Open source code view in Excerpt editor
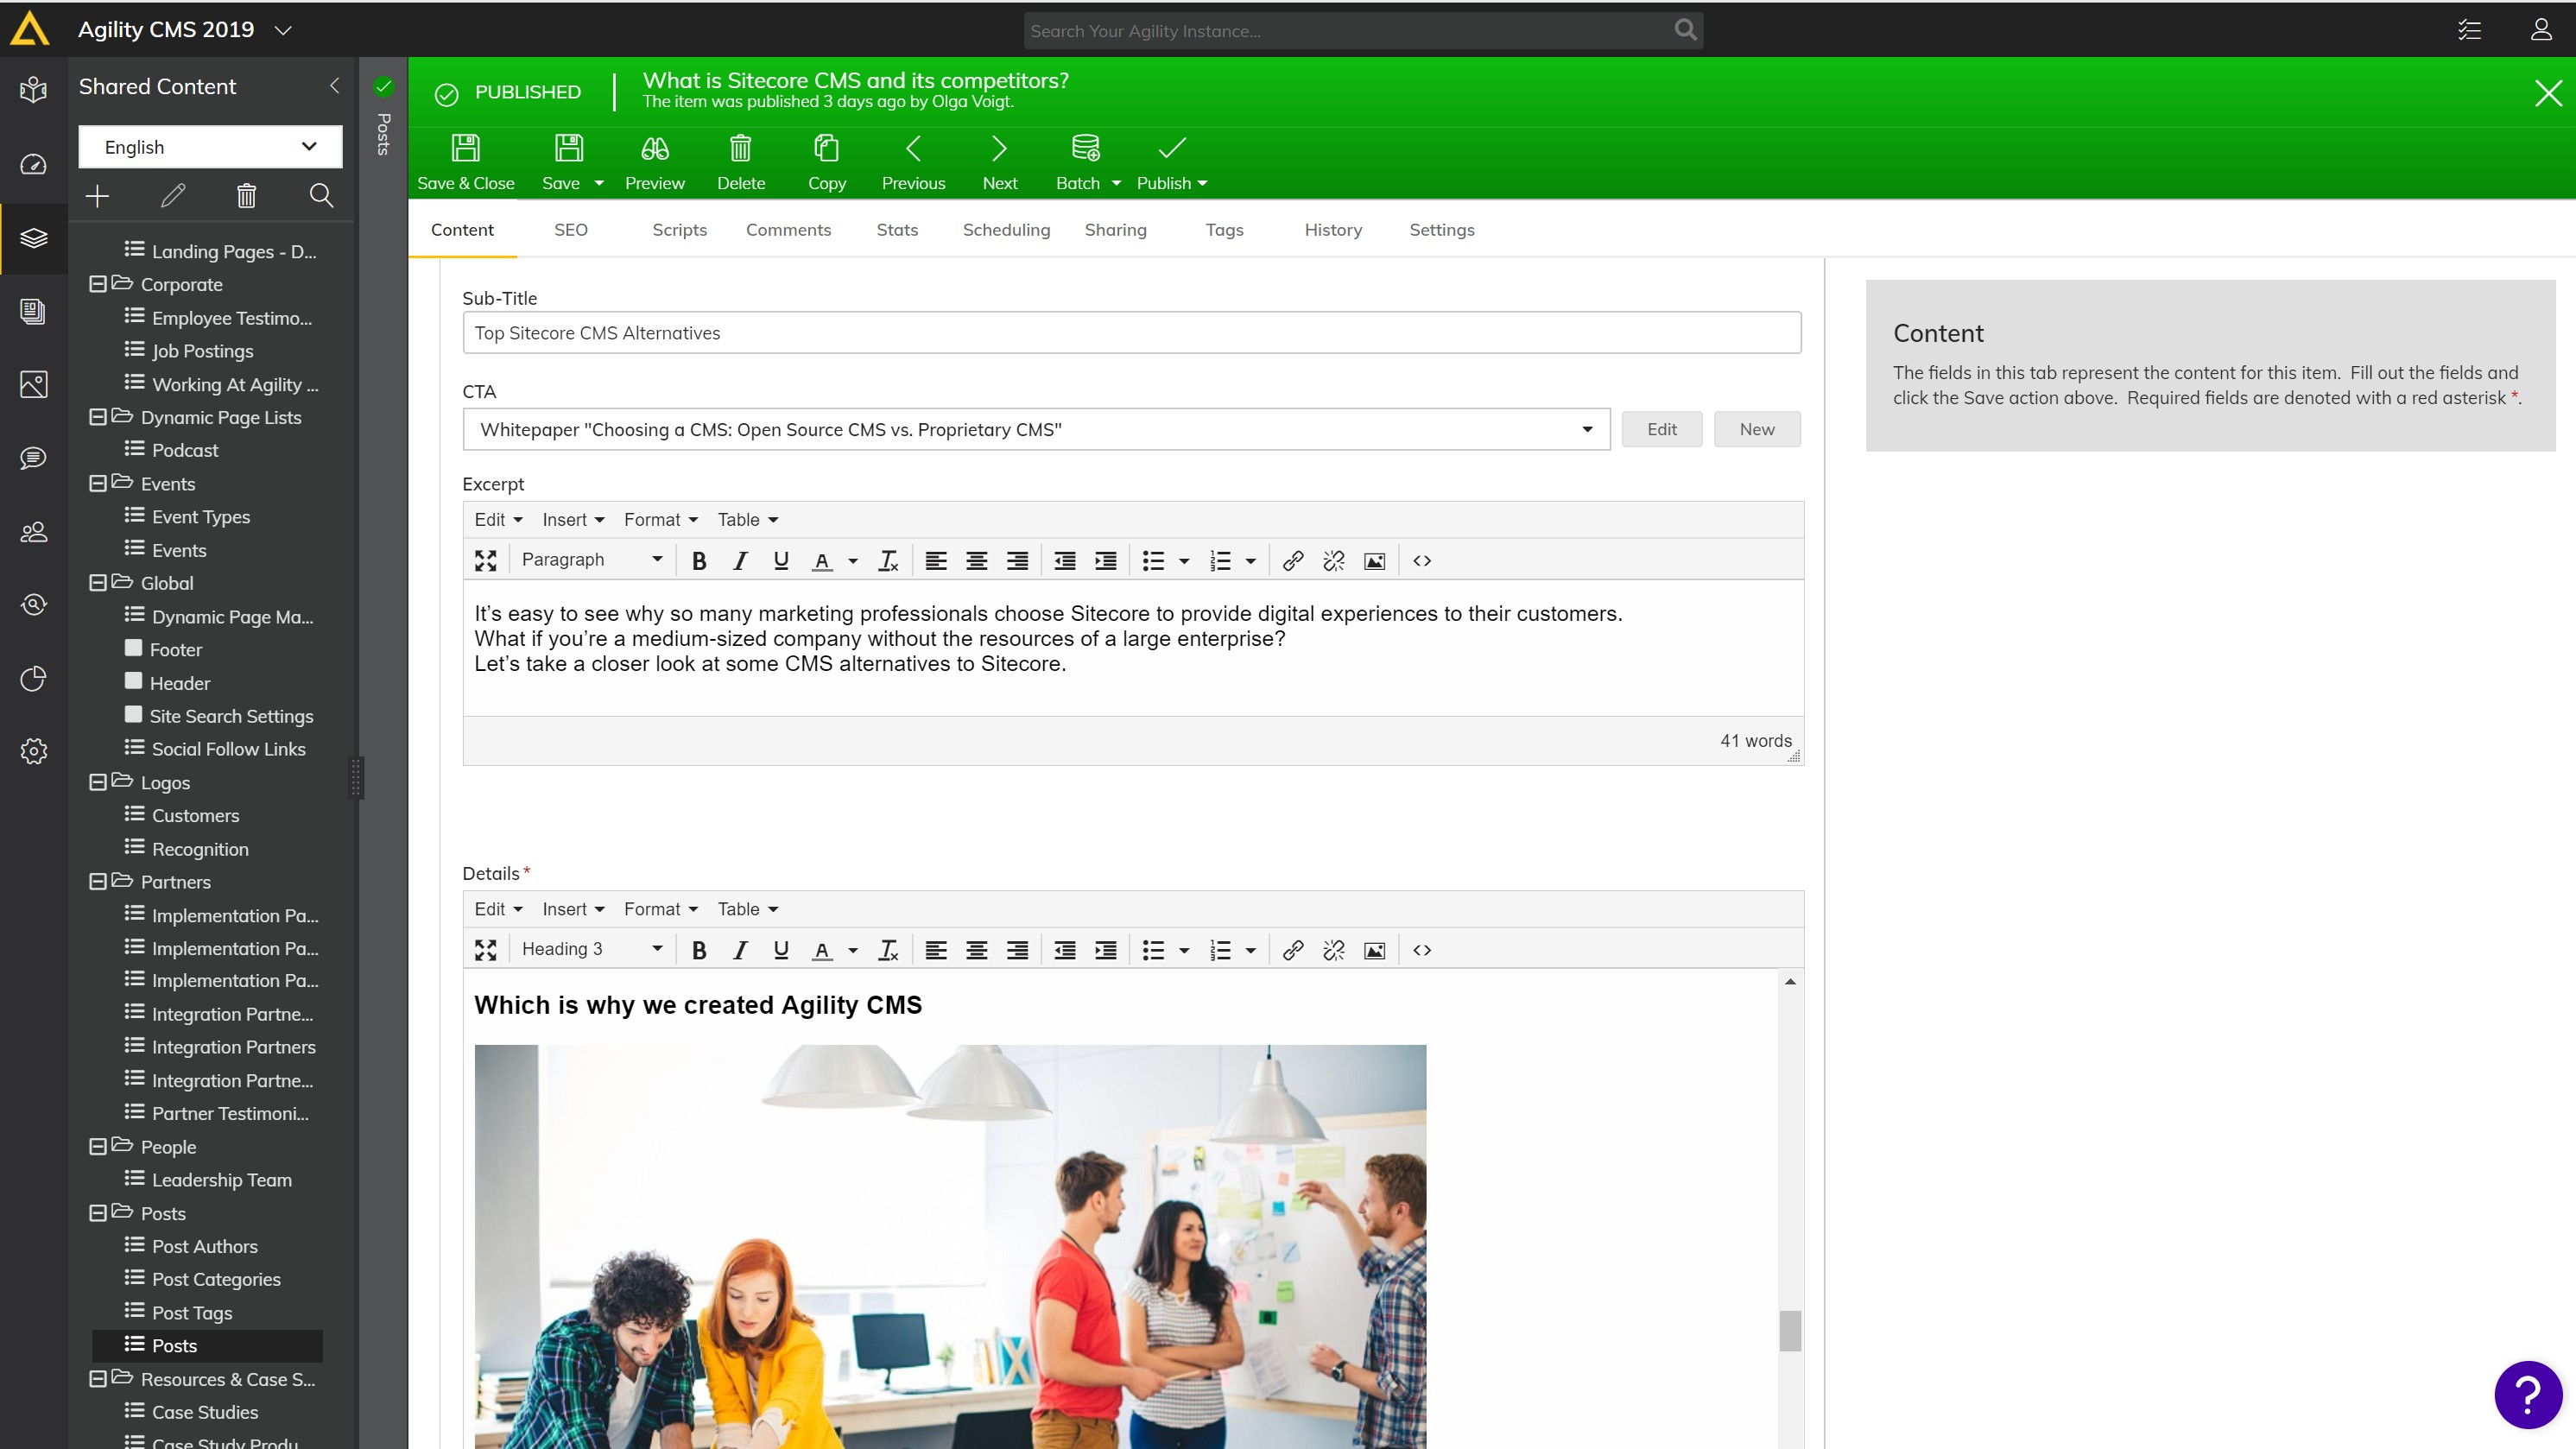 pos(1422,561)
